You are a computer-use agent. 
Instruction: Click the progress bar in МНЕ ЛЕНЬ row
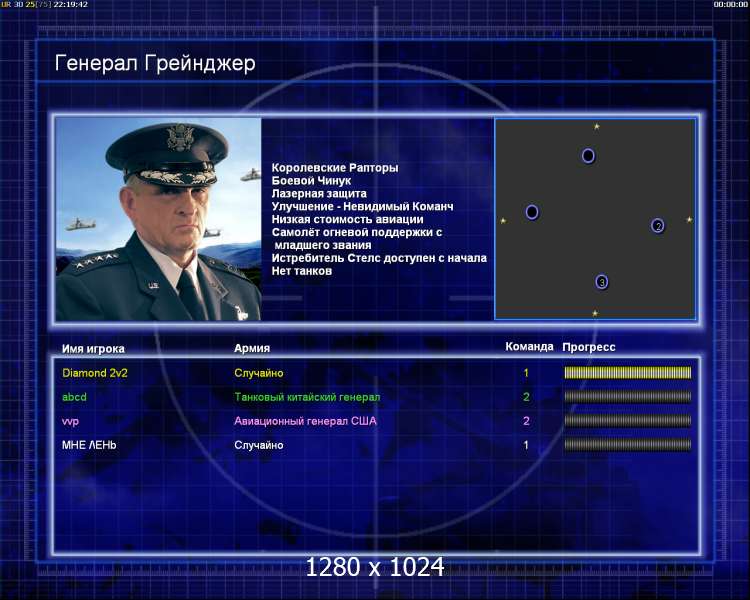click(x=628, y=445)
